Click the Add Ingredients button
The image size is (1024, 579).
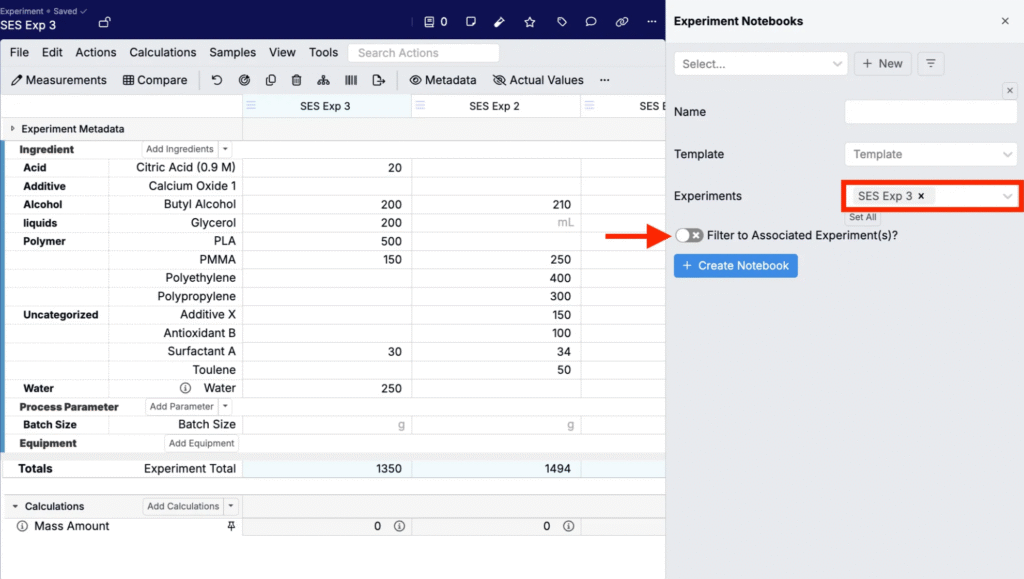(180, 149)
